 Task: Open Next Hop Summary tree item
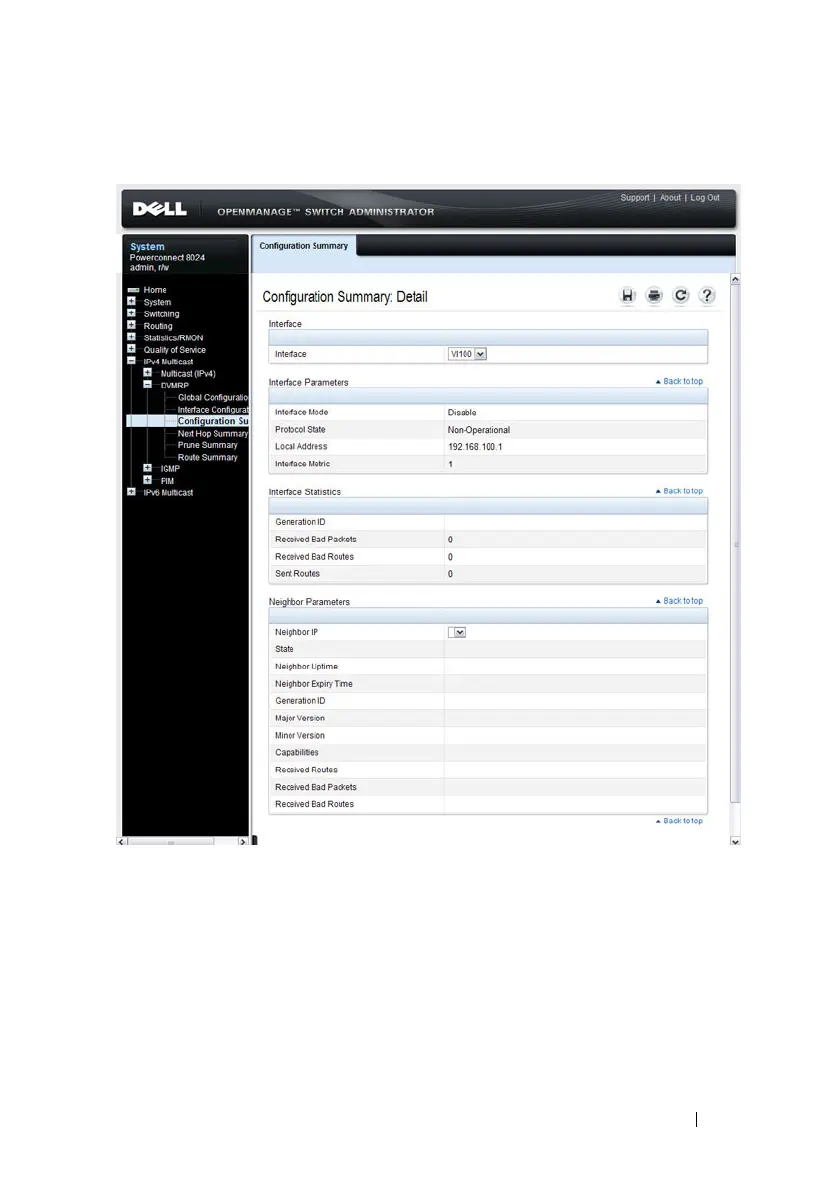213,434
